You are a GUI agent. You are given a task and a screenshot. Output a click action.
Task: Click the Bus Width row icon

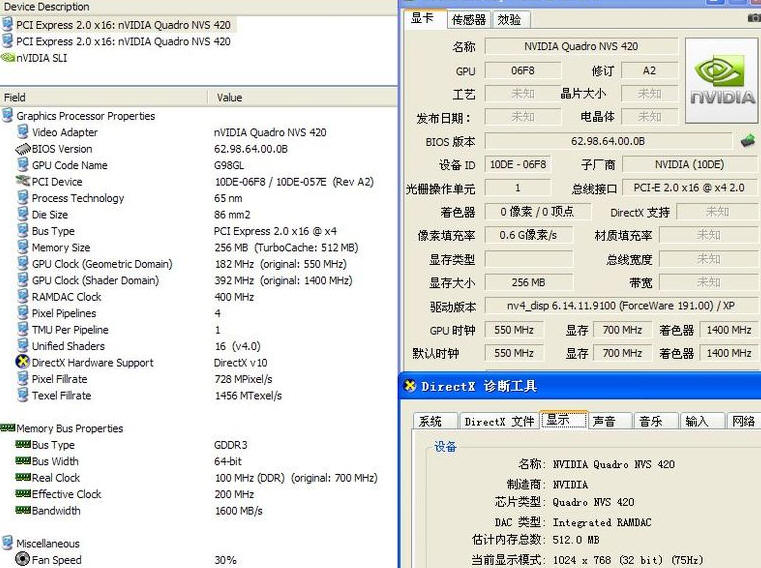[23, 461]
